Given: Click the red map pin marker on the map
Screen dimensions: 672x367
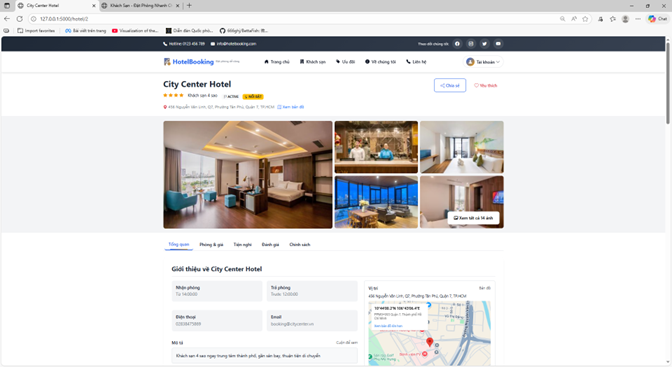Looking at the screenshot, I should [x=429, y=342].
